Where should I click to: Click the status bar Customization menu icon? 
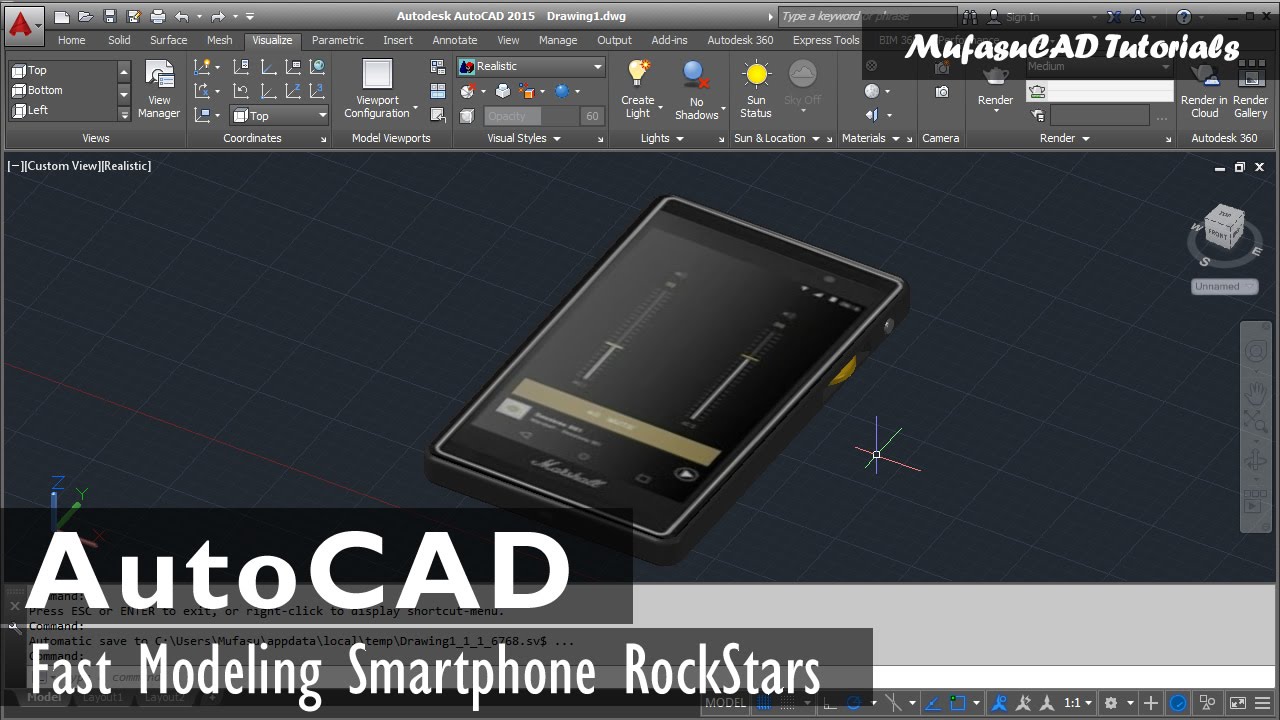(x=1263, y=703)
